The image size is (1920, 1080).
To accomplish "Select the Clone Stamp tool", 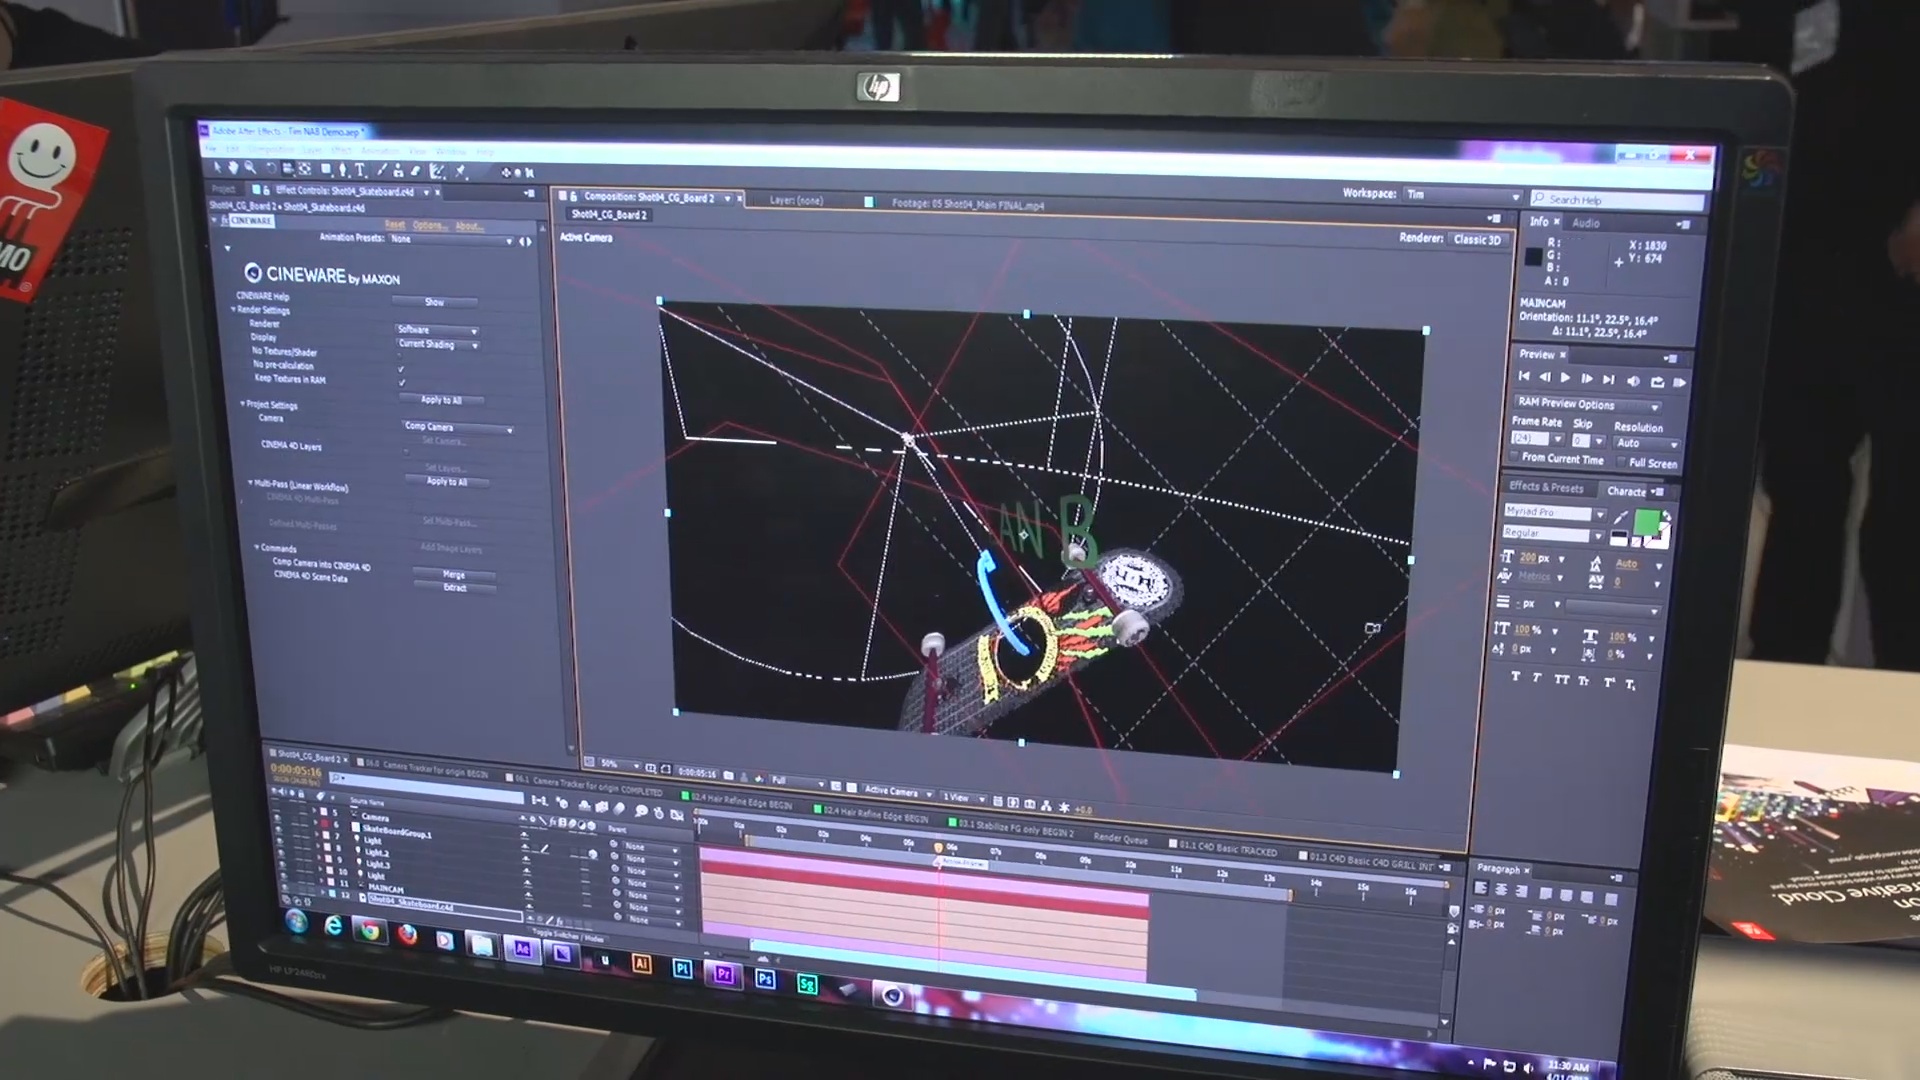I will tap(397, 171).
